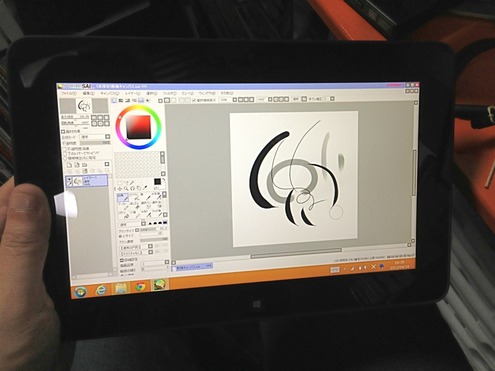Create a new normal layer
Viewport: 495px width, 371px height.
click(x=69, y=165)
